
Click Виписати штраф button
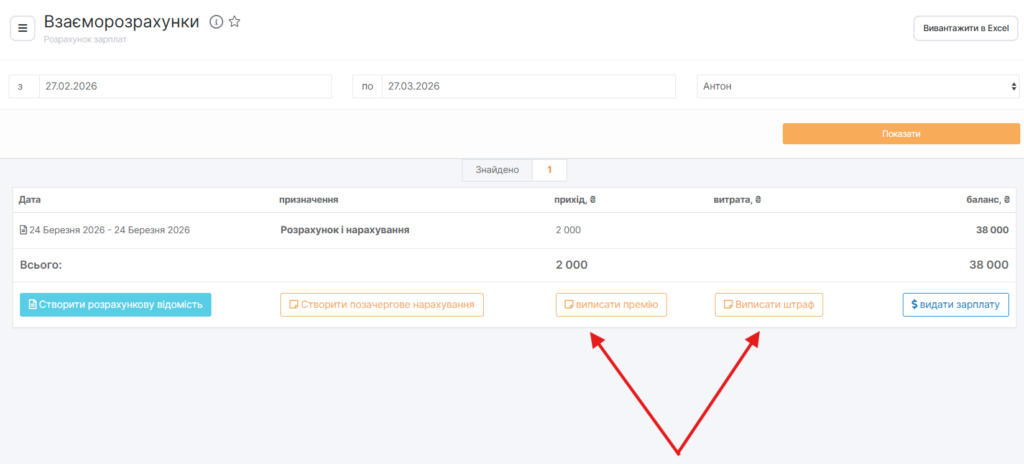click(768, 304)
